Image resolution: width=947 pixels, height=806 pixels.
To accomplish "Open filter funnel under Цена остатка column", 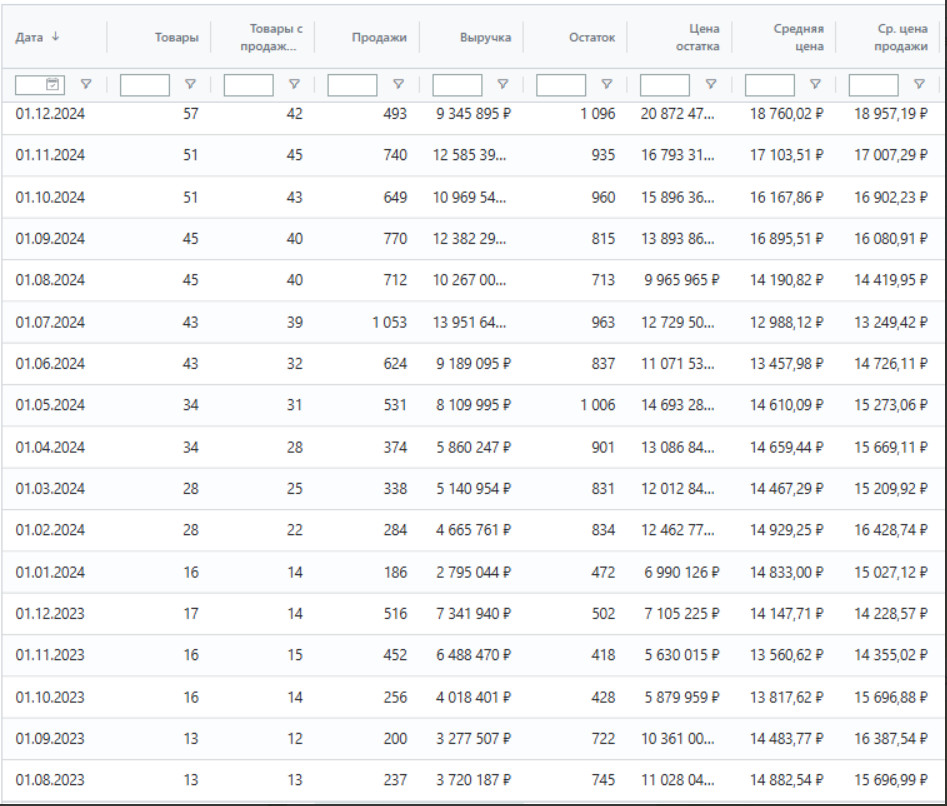I will click(x=710, y=85).
